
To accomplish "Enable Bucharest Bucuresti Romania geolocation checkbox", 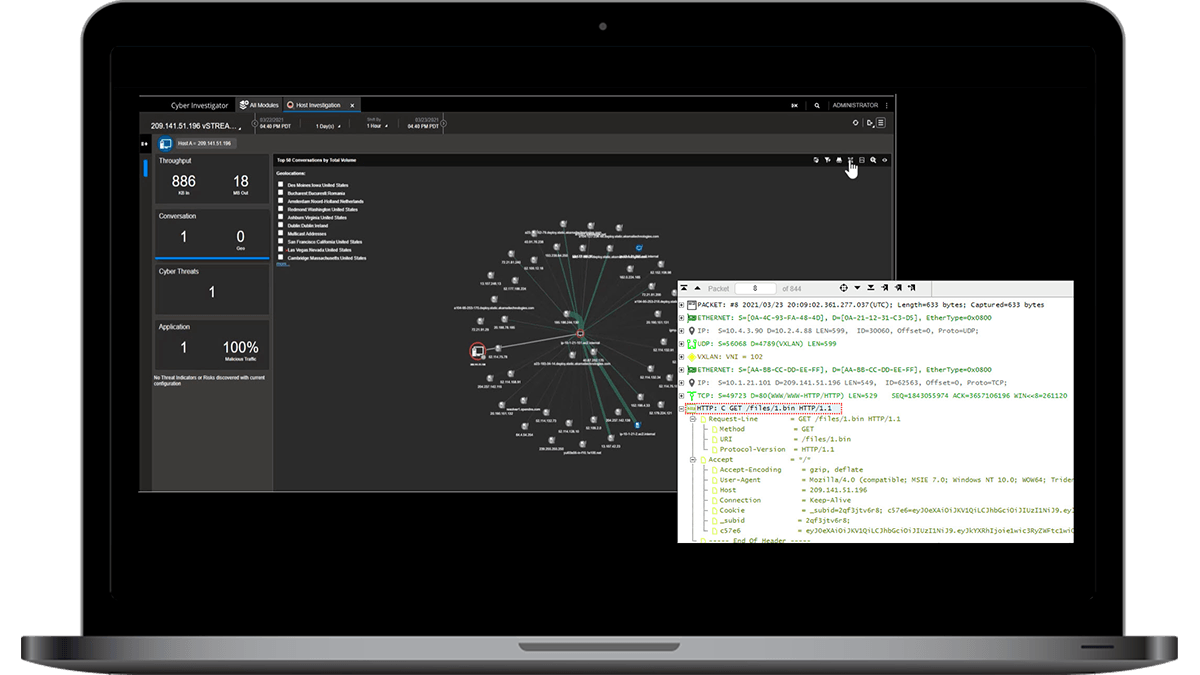I will click(x=281, y=193).
